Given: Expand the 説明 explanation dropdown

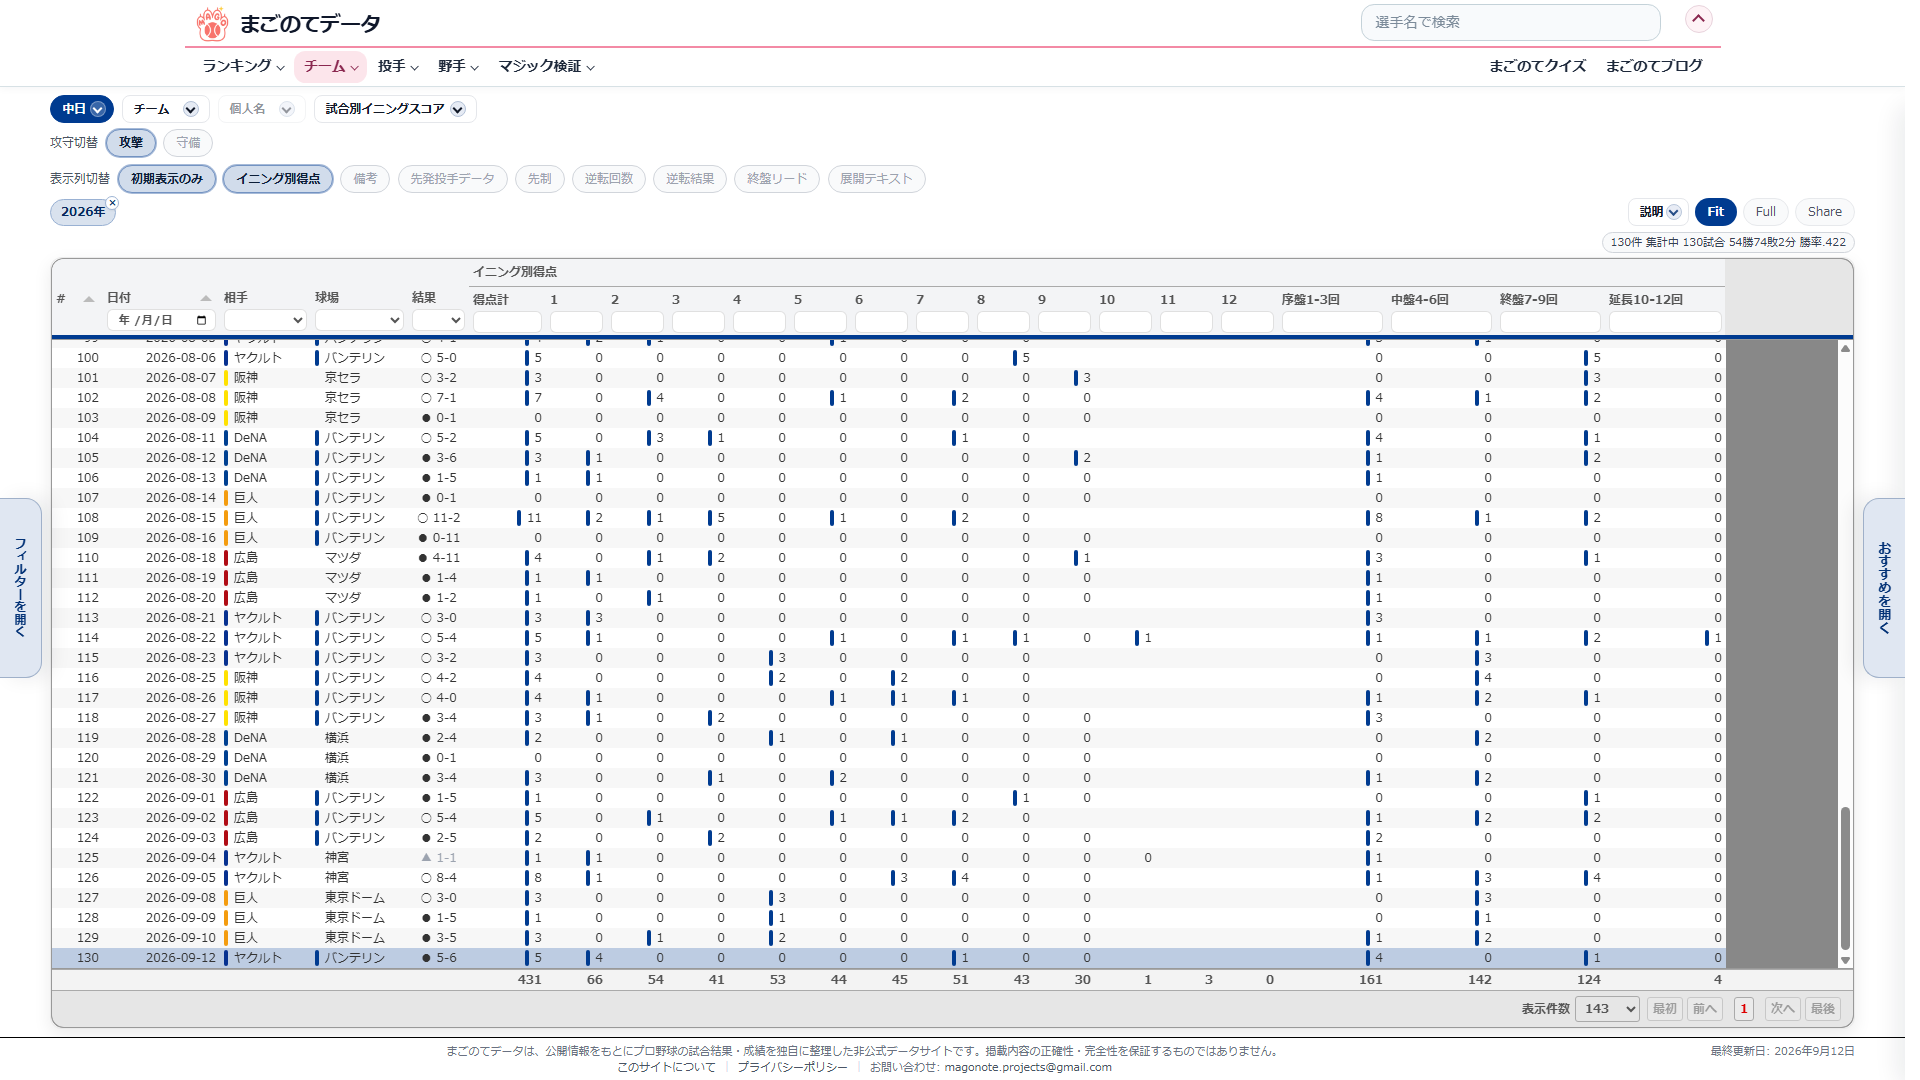Looking at the screenshot, I should [x=1659, y=212].
